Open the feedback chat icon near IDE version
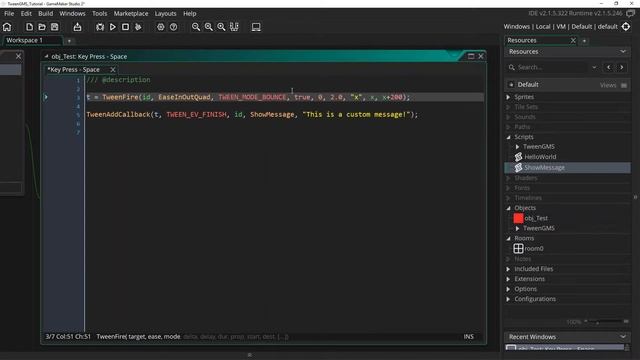This screenshot has width=640, height=360. pos(631,13)
